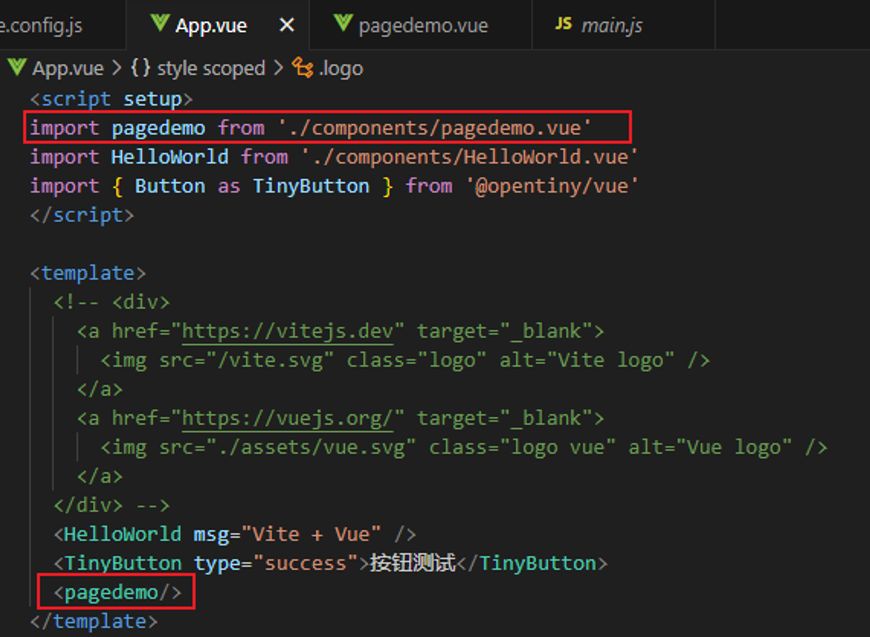
Task: Click the .logo class symbol icon in breadcrumb
Action: pyautogui.click(x=303, y=68)
